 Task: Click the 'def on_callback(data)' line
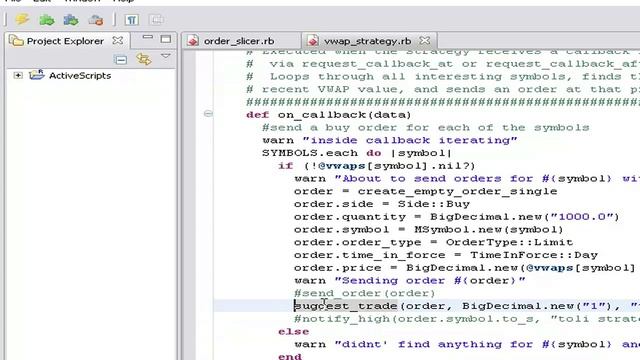click(329, 115)
